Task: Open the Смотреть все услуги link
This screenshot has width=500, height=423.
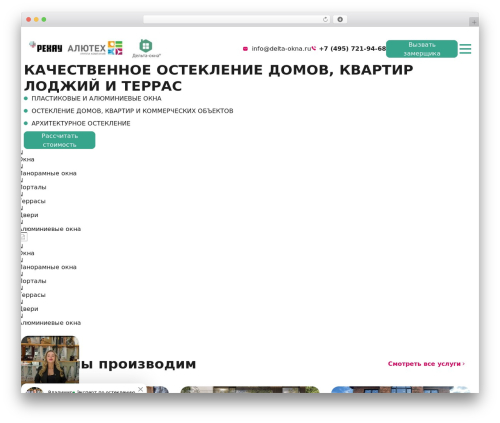Action: tap(426, 364)
